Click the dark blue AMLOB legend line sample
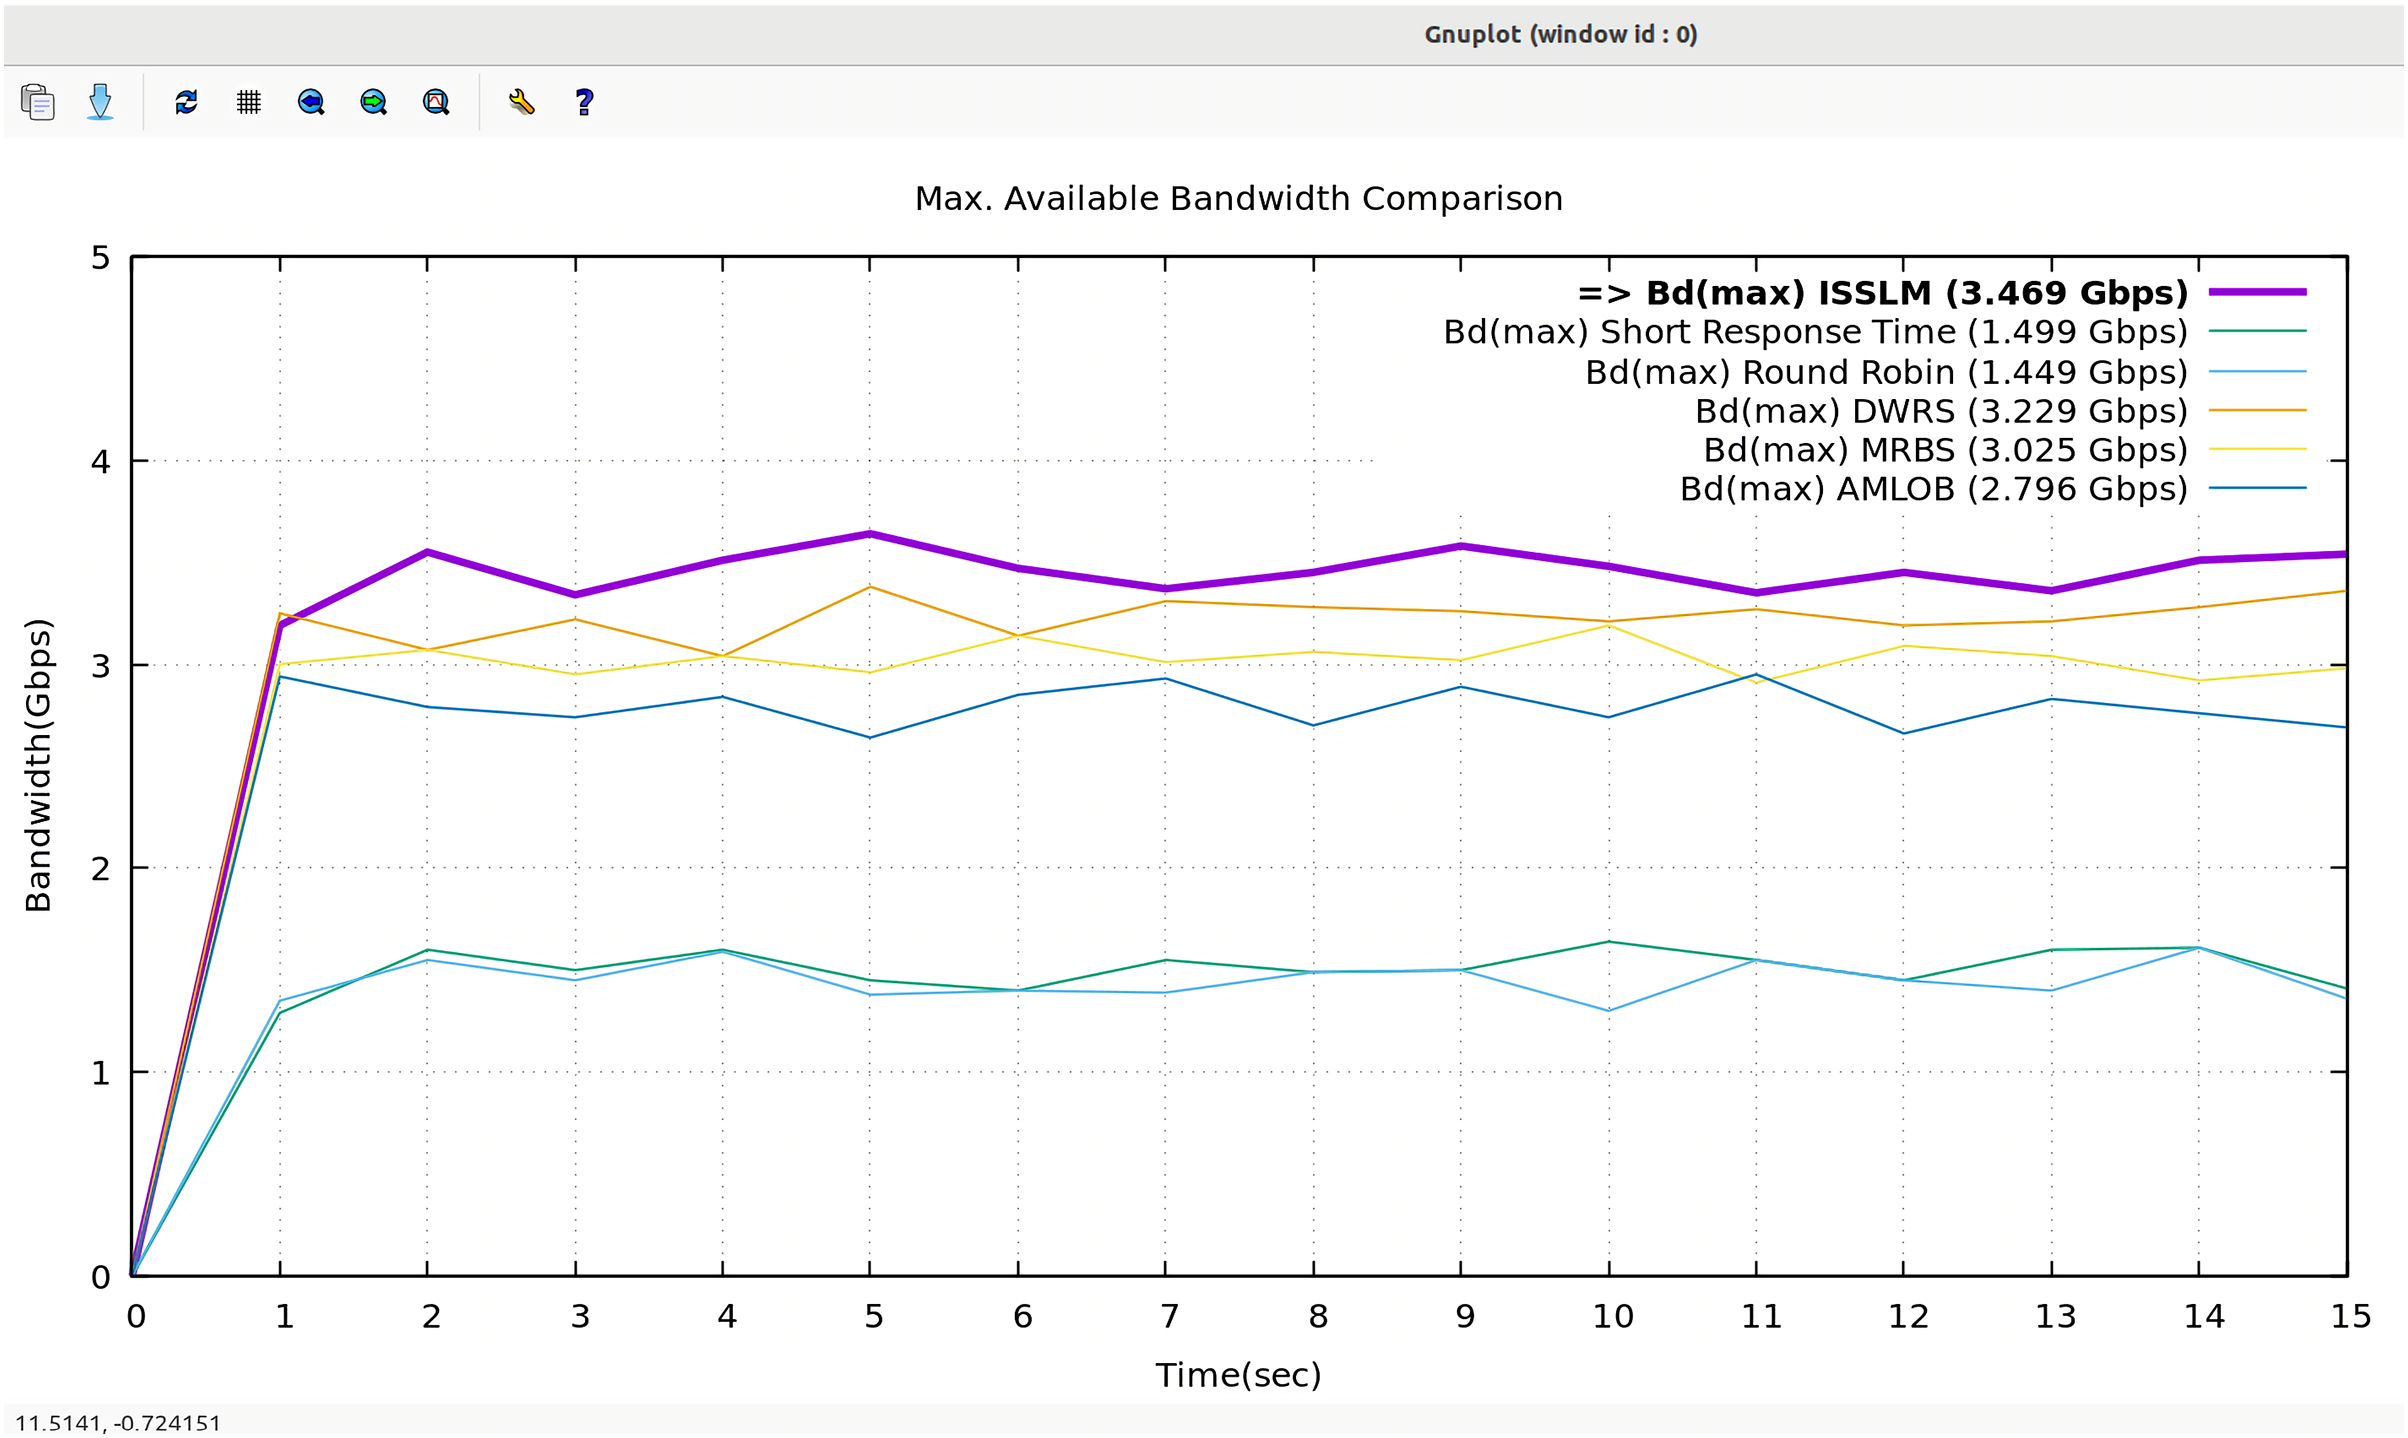This screenshot has height=1438, width=2408. click(2257, 488)
